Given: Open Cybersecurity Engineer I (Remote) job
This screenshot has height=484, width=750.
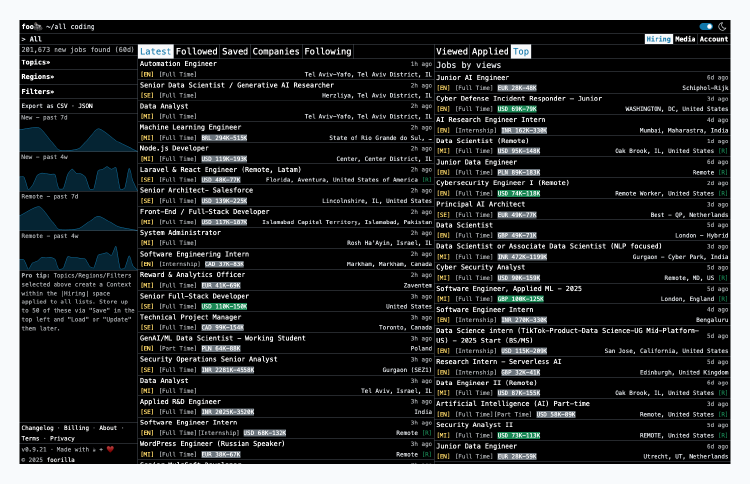Looking at the screenshot, I should point(503,183).
